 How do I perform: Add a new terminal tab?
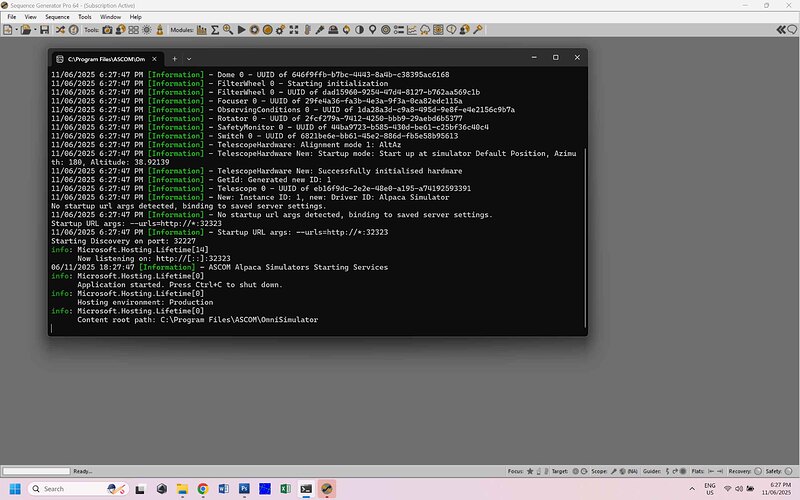tap(174, 59)
